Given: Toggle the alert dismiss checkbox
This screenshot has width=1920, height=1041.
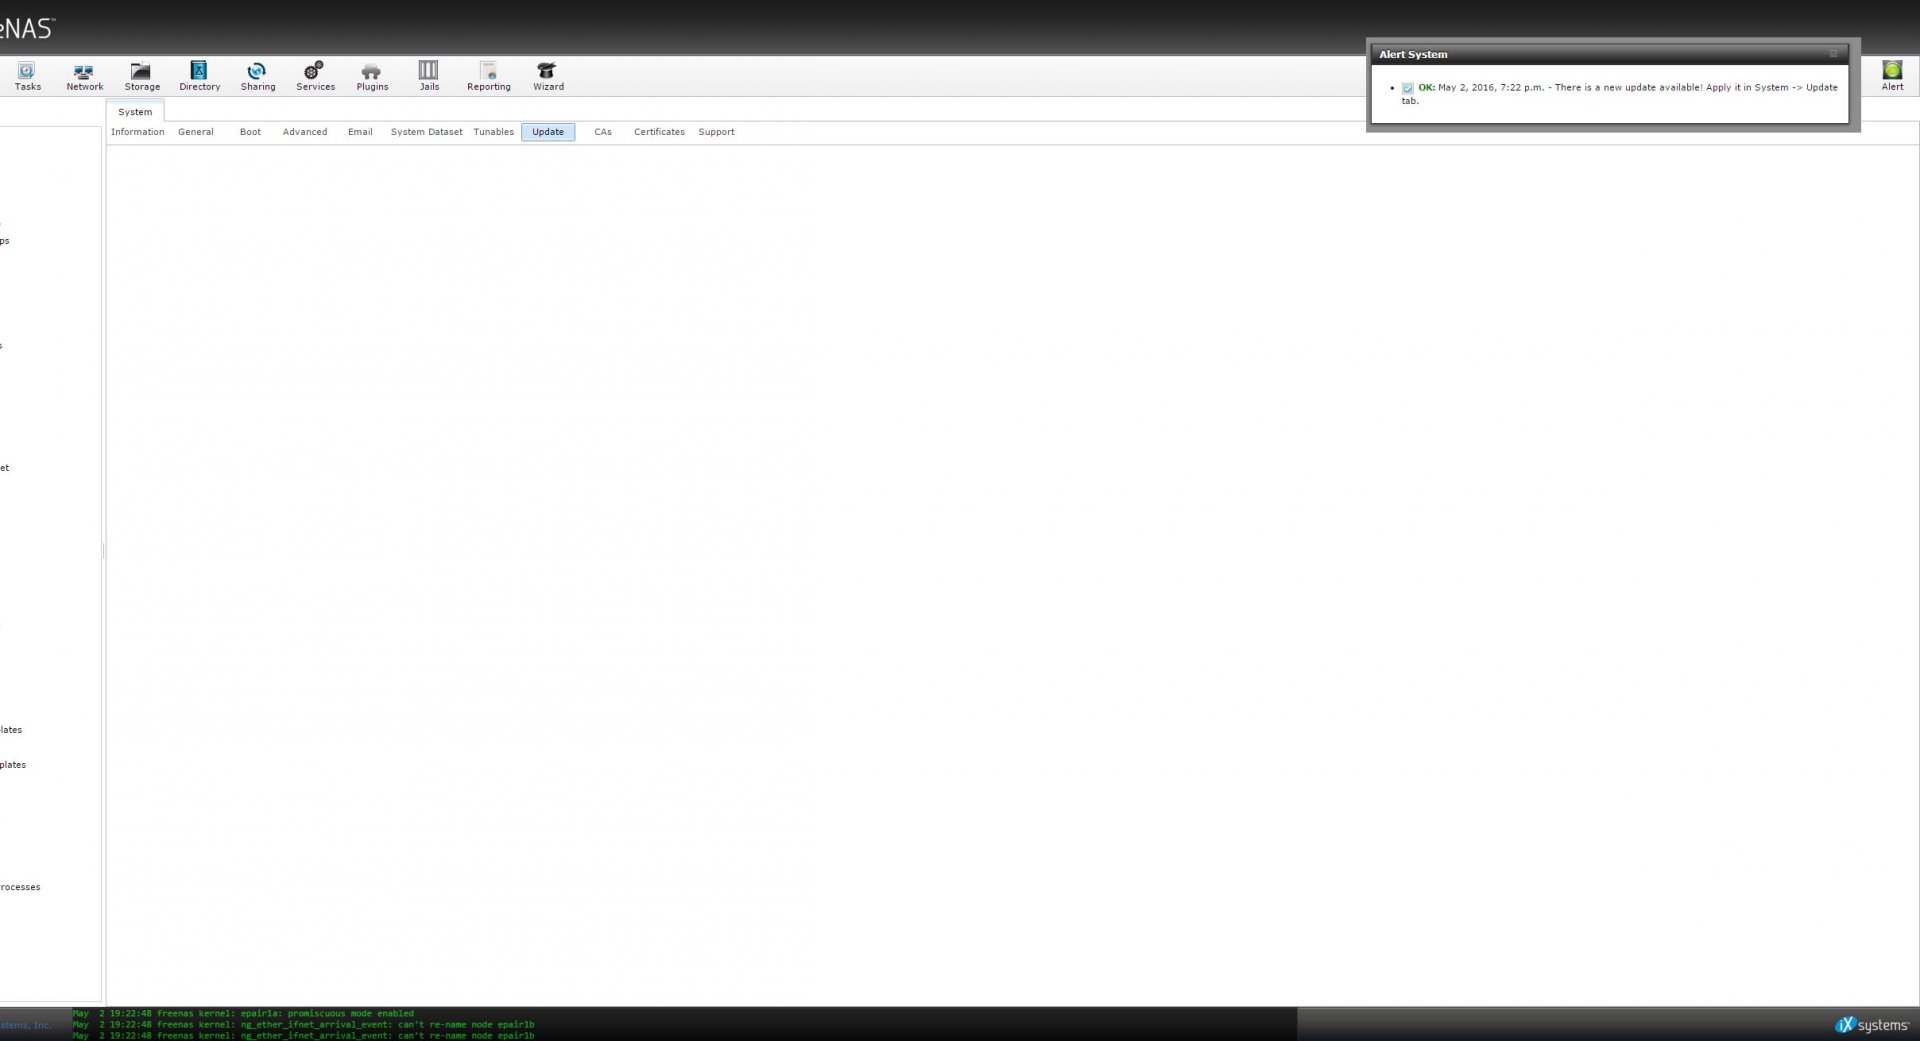Looking at the screenshot, I should pyautogui.click(x=1408, y=88).
